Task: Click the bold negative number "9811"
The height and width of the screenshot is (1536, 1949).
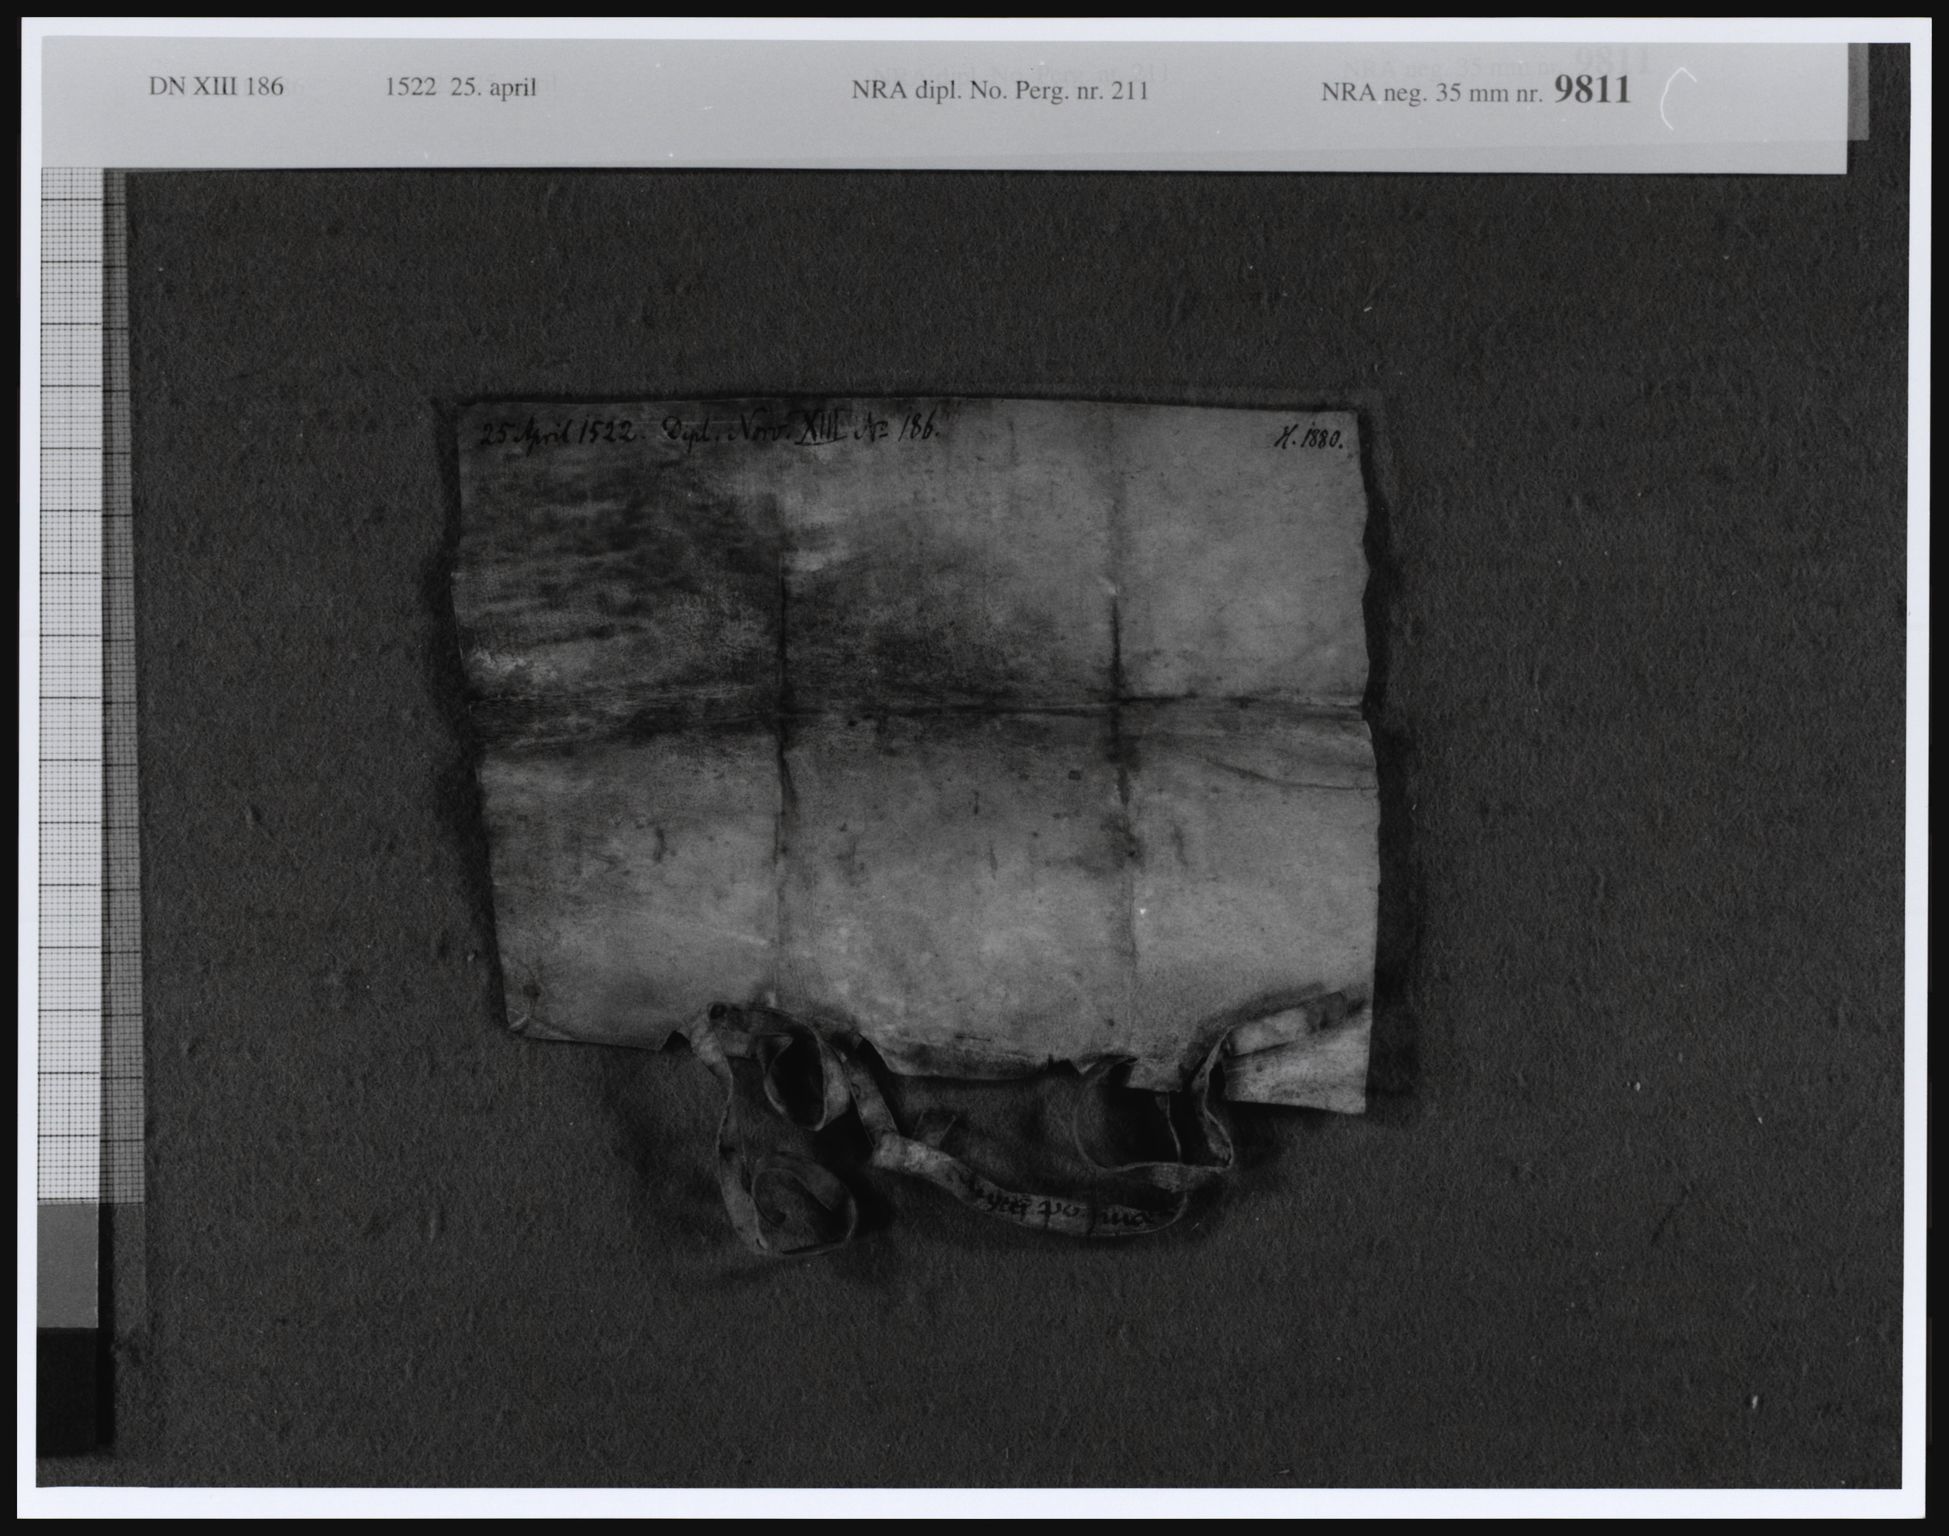Action: click(x=1593, y=90)
